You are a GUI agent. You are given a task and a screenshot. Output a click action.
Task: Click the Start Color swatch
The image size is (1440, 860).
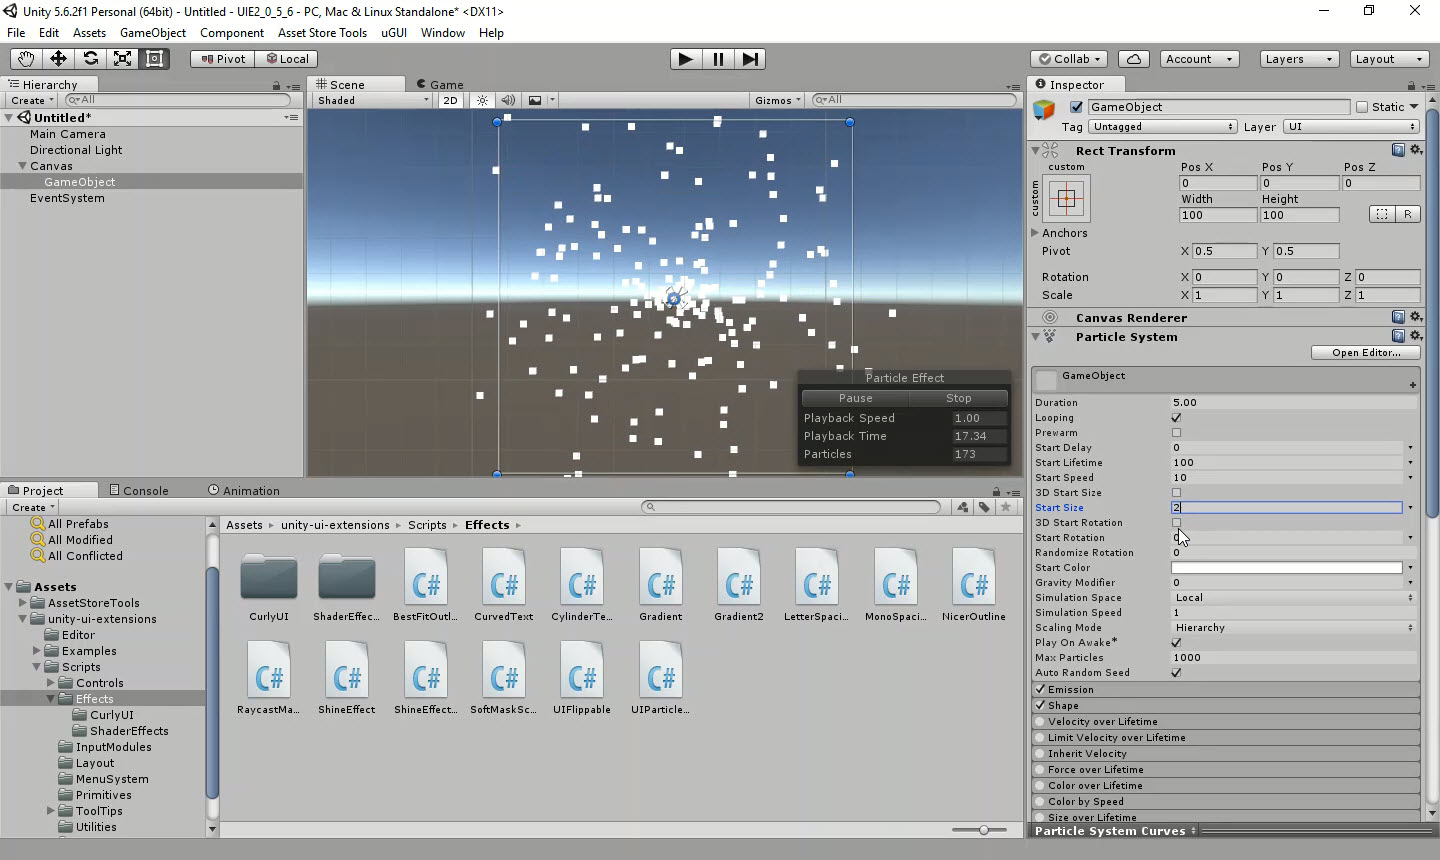[1286, 568]
